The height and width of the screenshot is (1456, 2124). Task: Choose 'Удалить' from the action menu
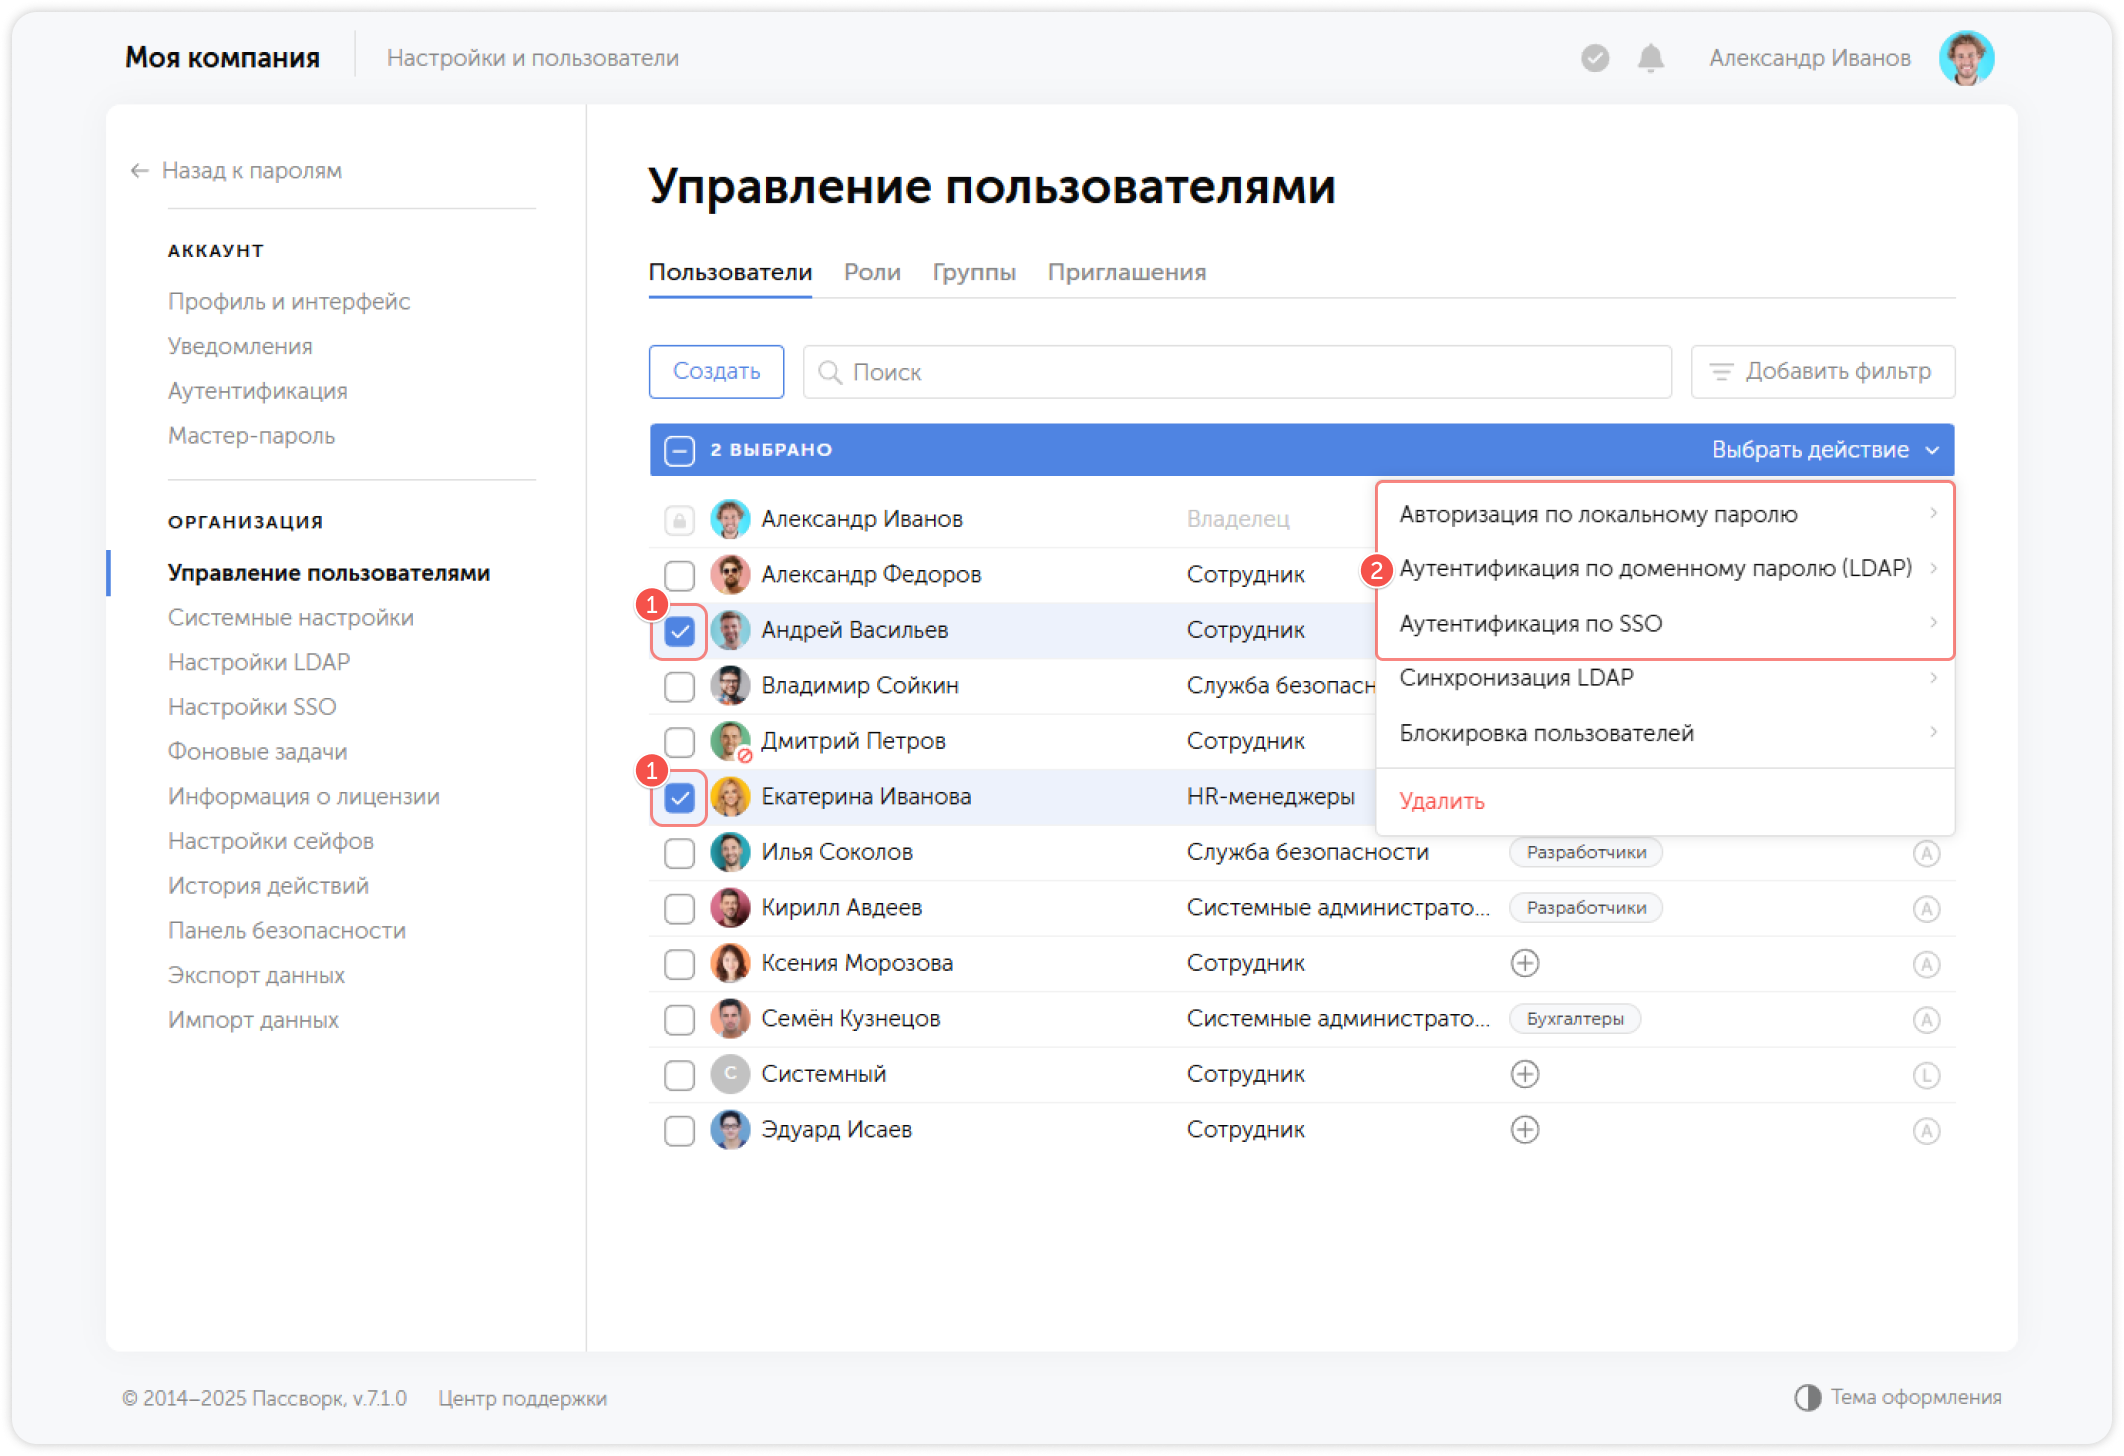click(x=1442, y=801)
